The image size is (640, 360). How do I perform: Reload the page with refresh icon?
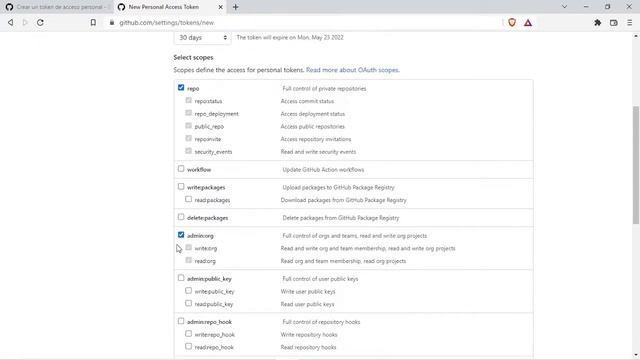(40, 23)
